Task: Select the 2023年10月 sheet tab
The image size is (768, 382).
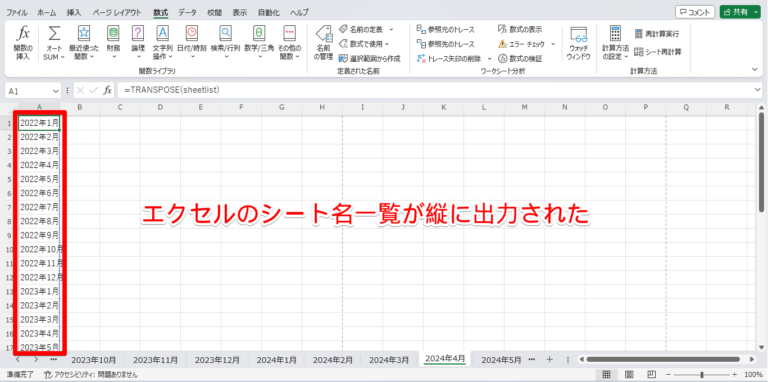Action: coord(94,360)
